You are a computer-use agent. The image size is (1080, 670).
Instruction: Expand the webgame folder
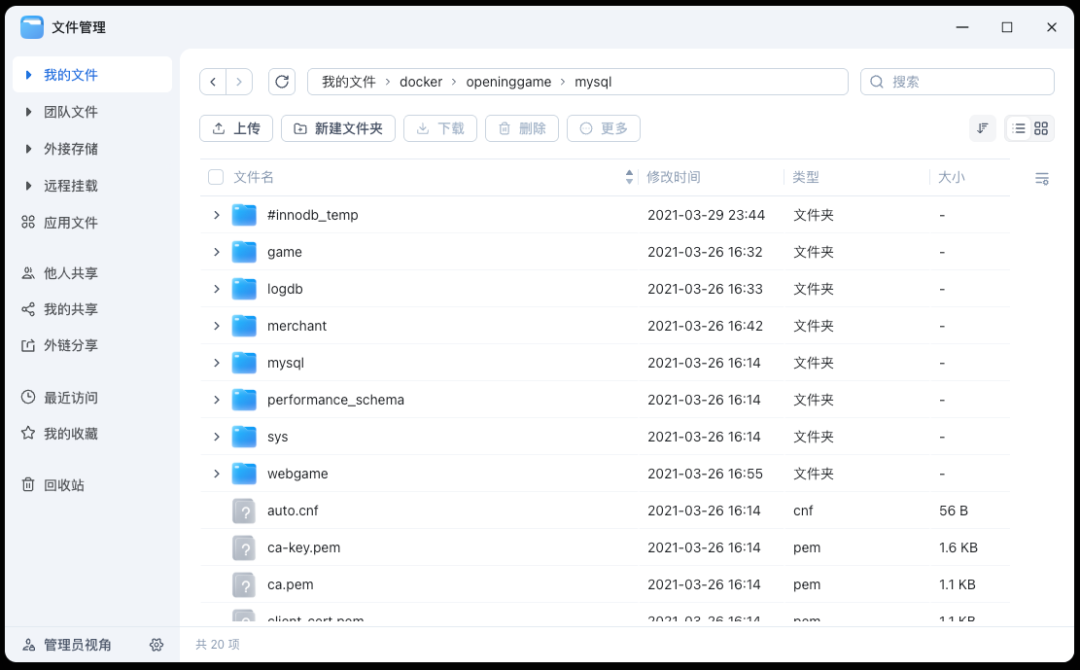click(217, 473)
